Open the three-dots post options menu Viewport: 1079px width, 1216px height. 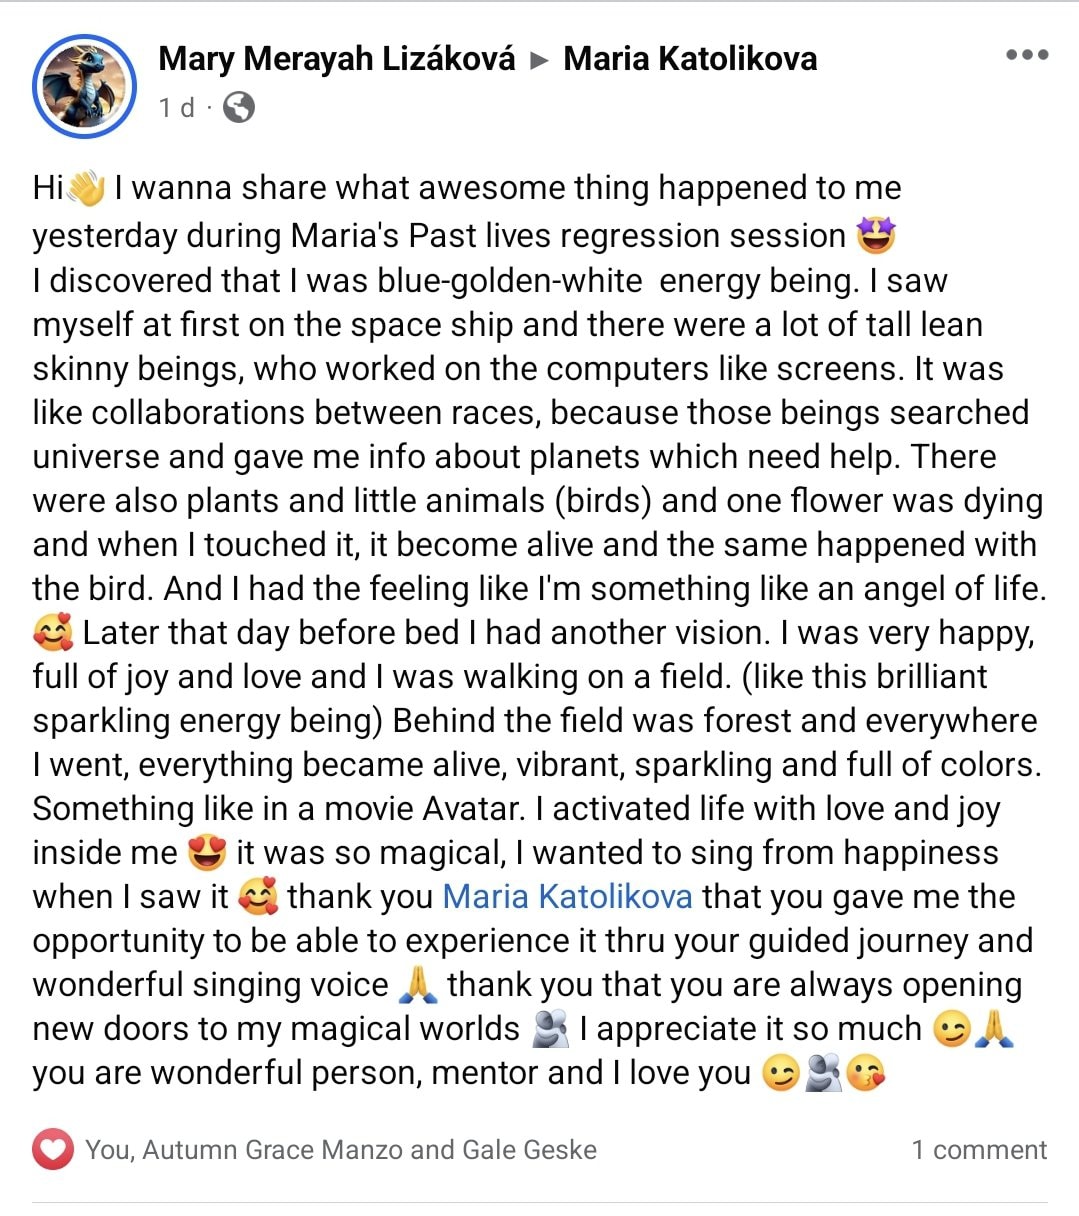click(x=1027, y=55)
